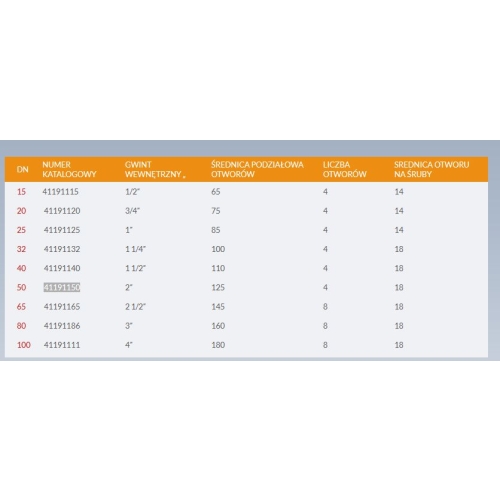Select catalog number 41191125
This screenshot has height=500, width=500.
(x=62, y=230)
